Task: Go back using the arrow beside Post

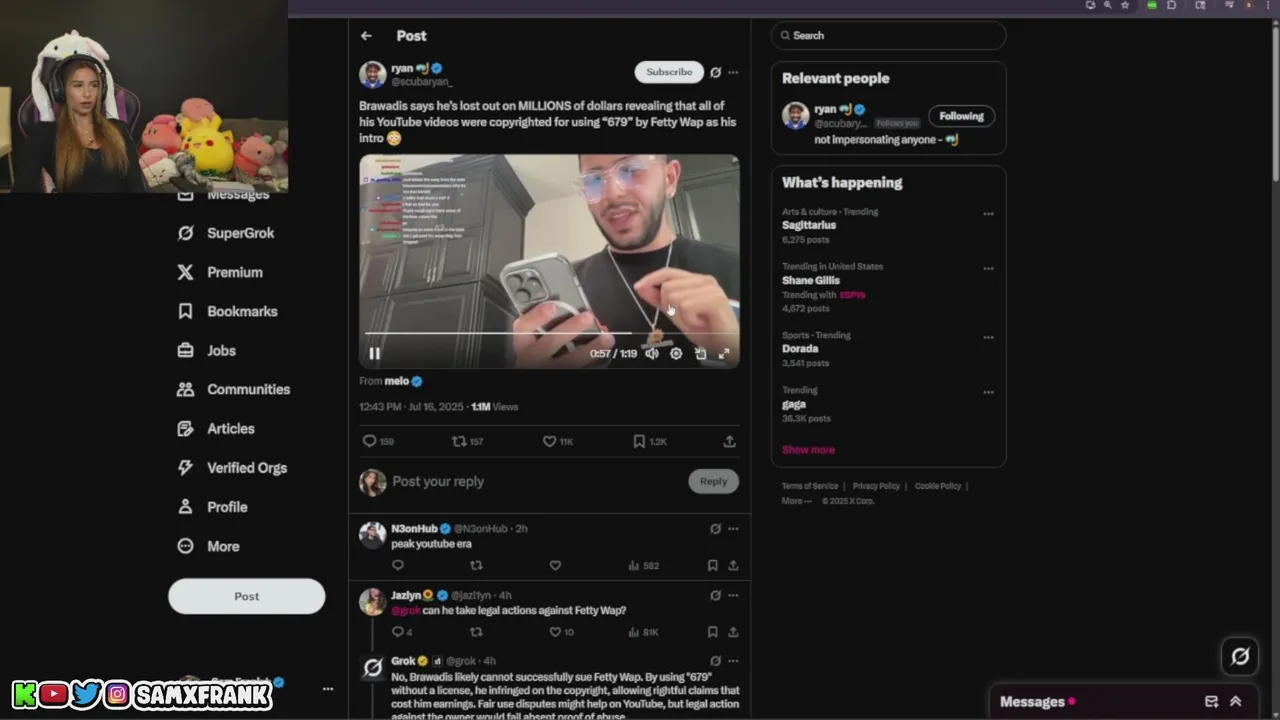Action: 366,36
